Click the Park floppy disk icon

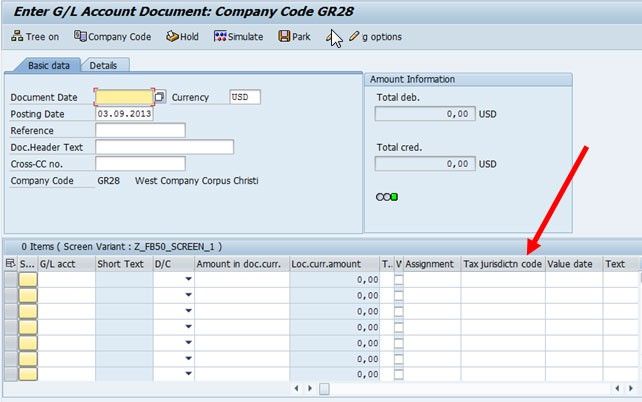tap(284, 36)
